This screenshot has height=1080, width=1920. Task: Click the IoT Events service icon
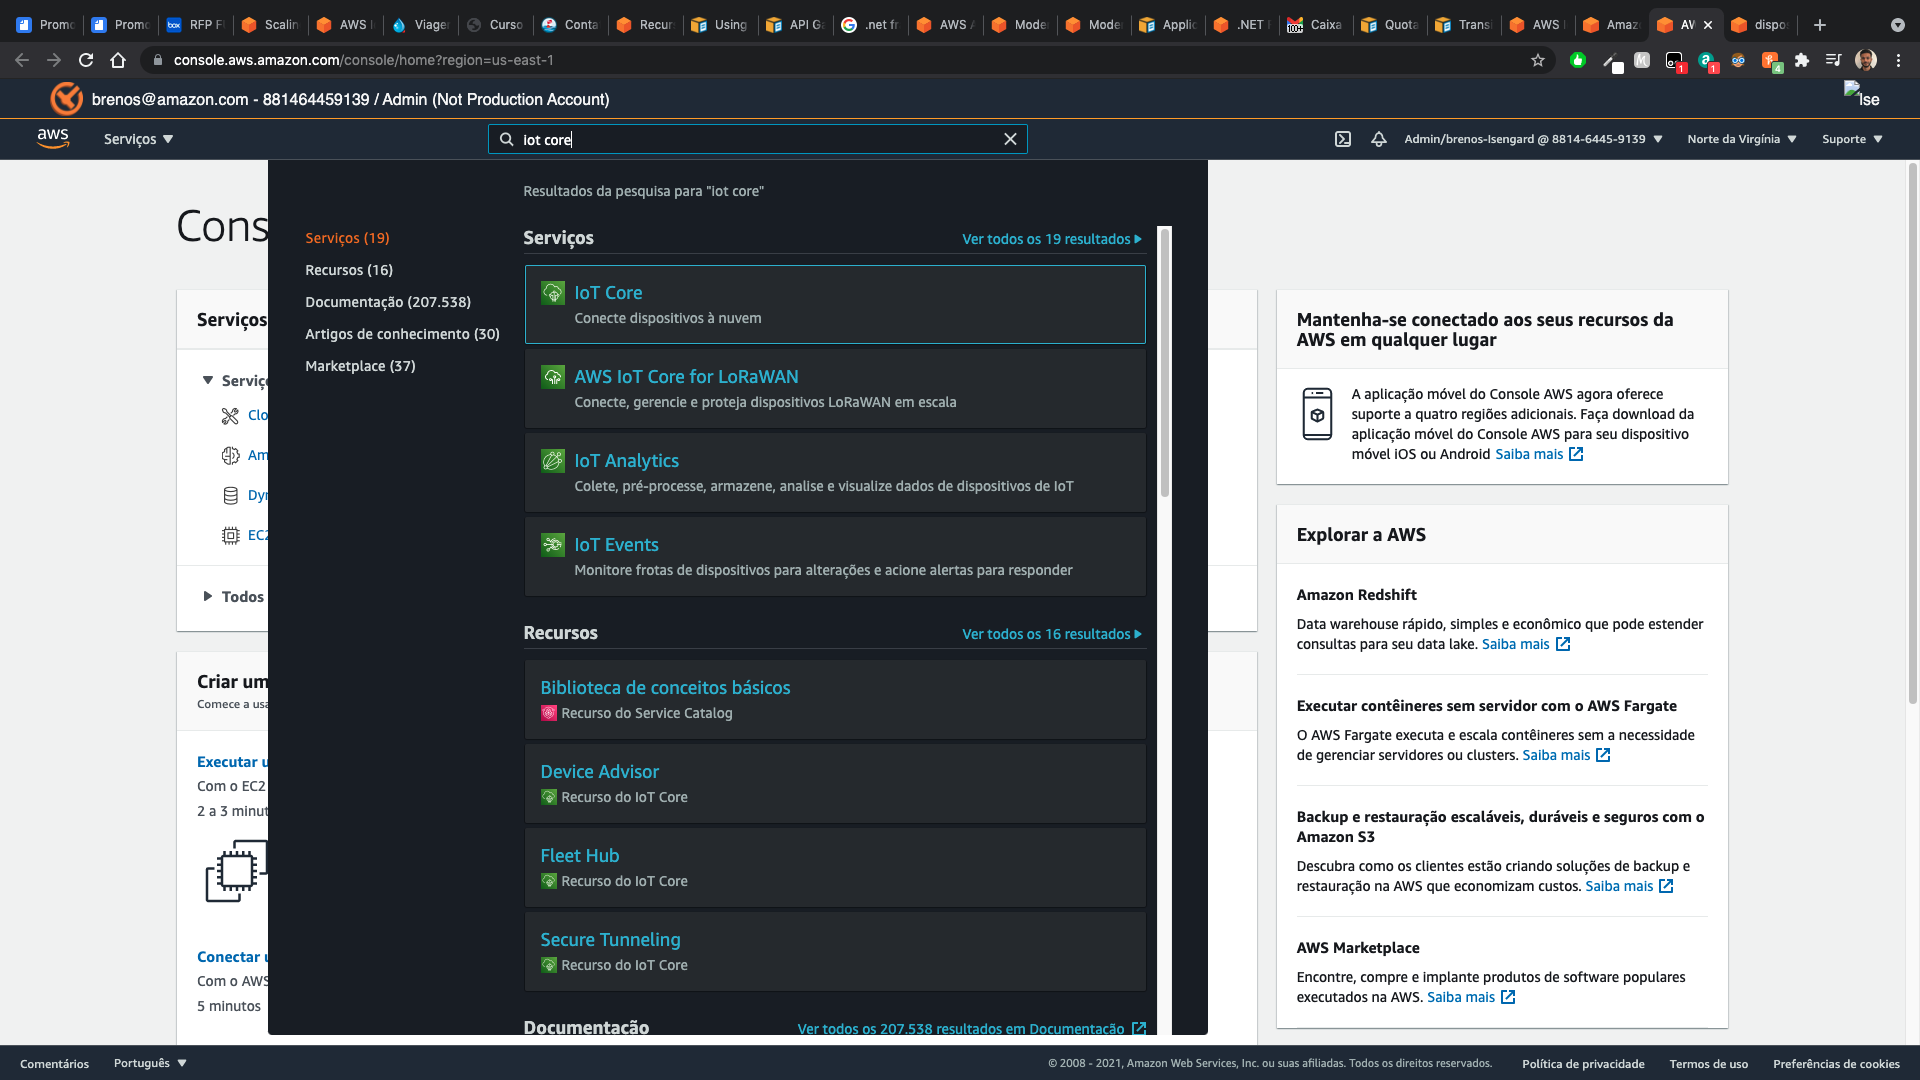tap(553, 545)
